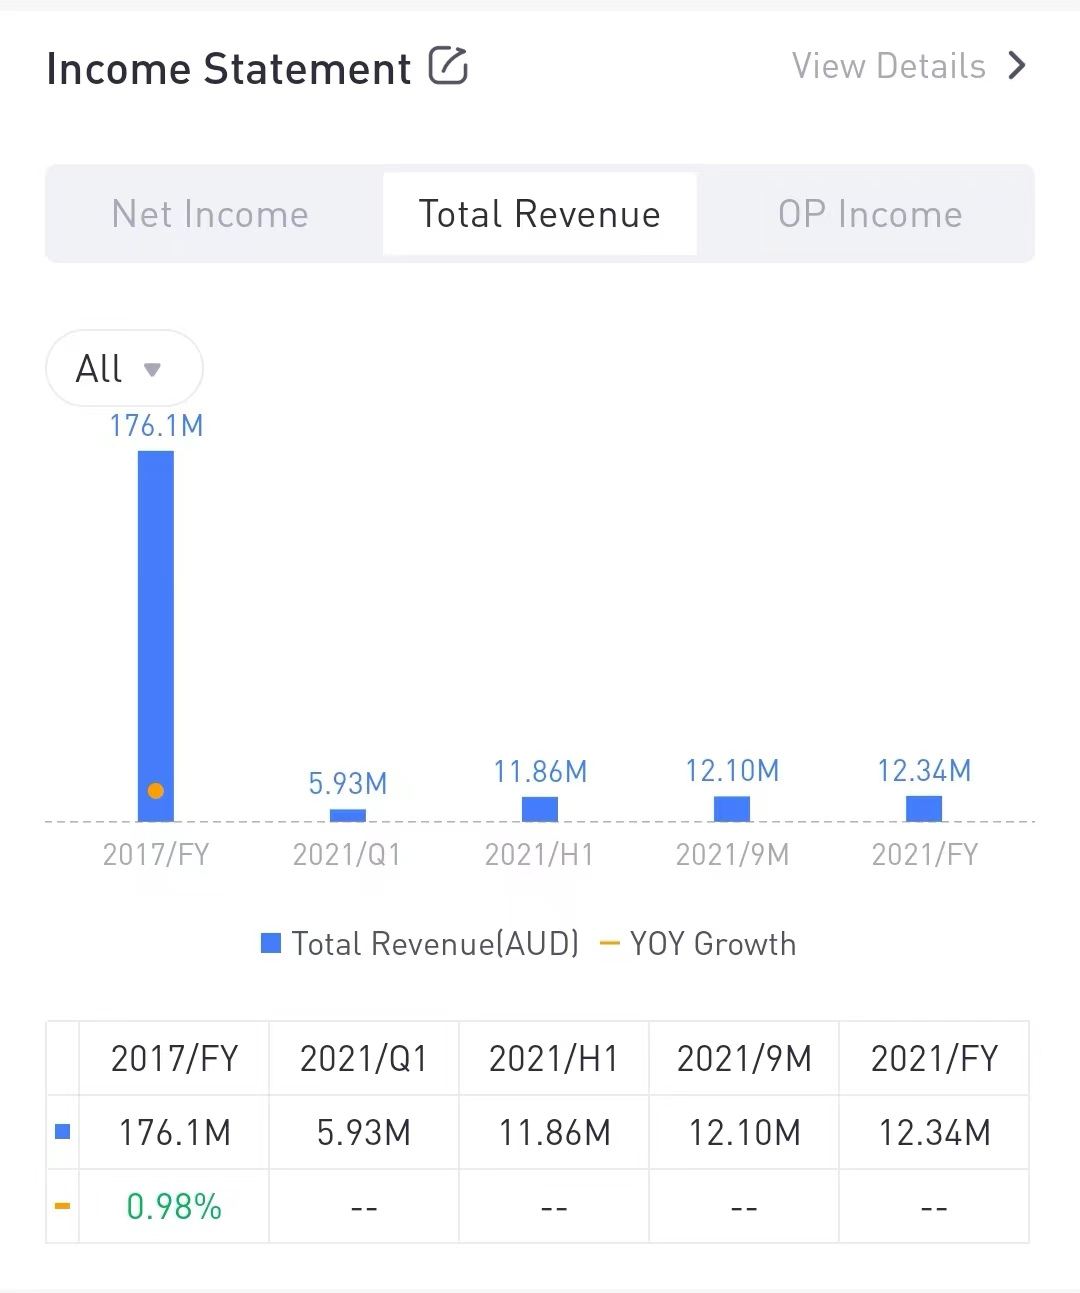Click blue square icon in table row
The width and height of the screenshot is (1080, 1293).
pyautogui.click(x=62, y=1132)
